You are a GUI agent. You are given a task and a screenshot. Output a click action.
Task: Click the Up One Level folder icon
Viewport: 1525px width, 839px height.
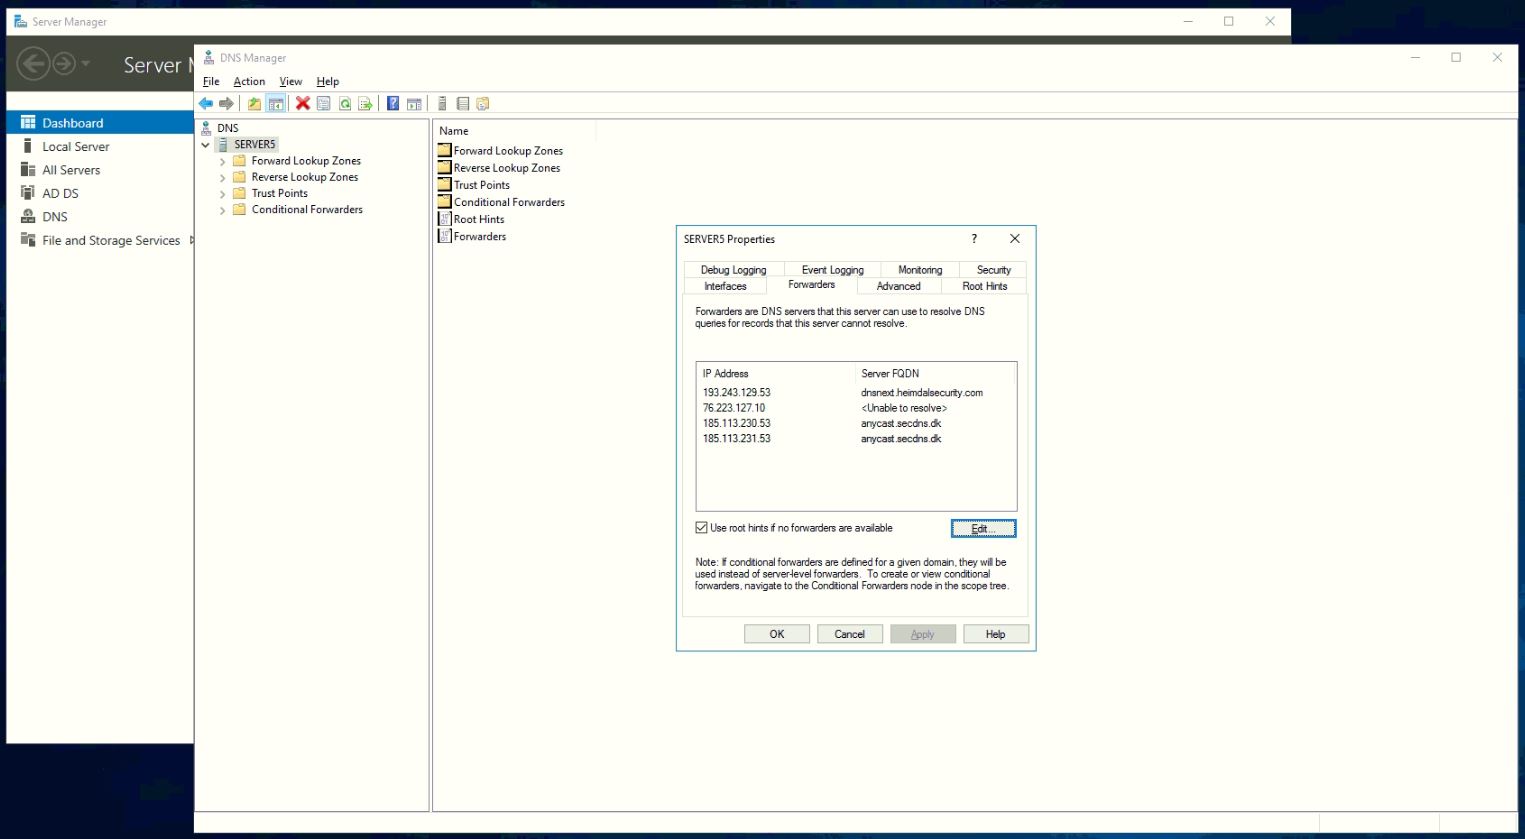pos(254,104)
